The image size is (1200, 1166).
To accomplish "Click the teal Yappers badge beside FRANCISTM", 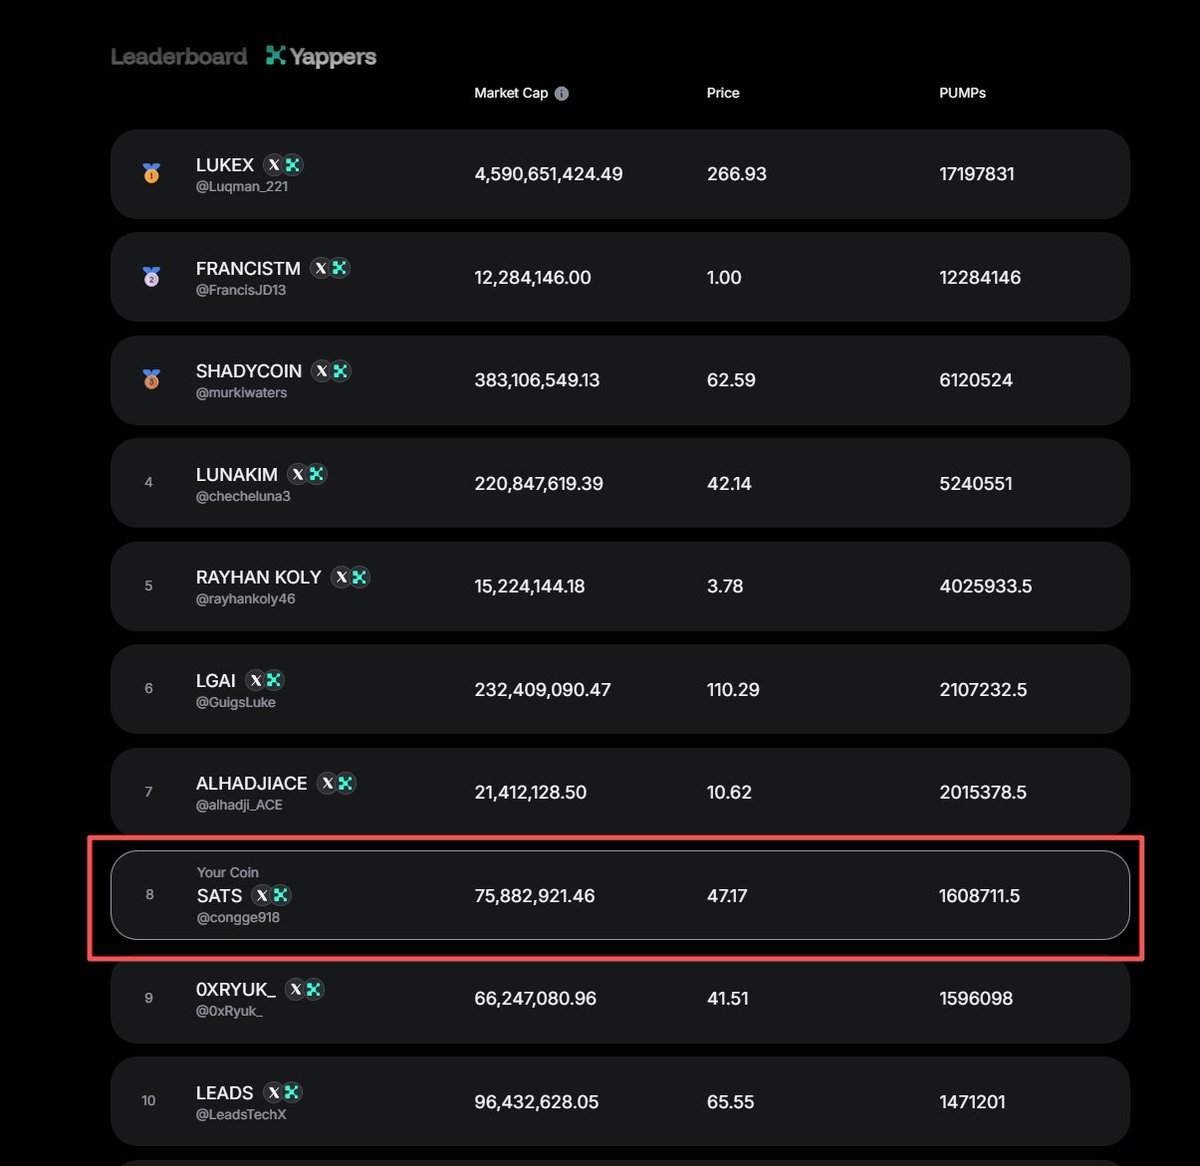I will (x=340, y=268).
